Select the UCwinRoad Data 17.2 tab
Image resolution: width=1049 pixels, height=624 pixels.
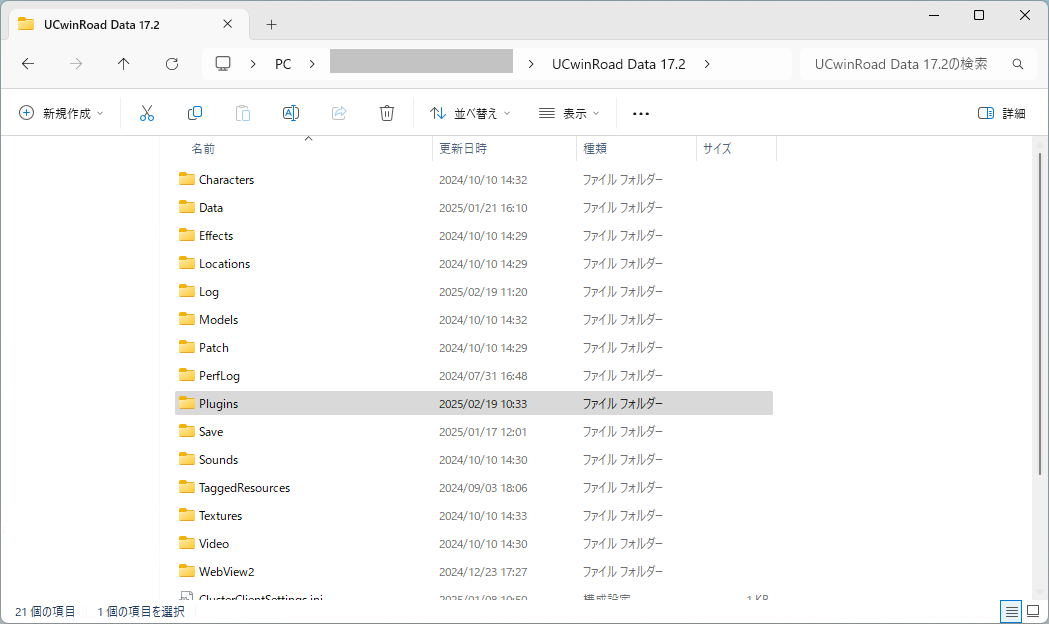[x=125, y=24]
